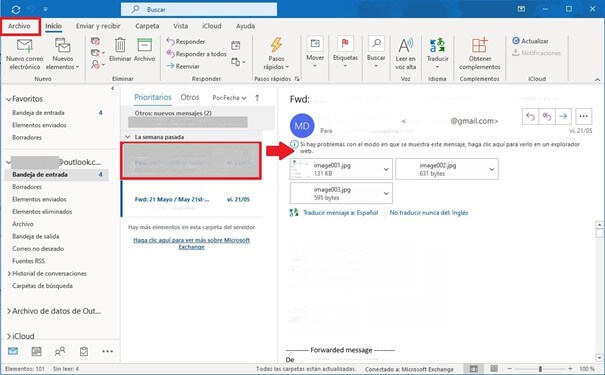Open the Enviar y recibir tab

98,26
